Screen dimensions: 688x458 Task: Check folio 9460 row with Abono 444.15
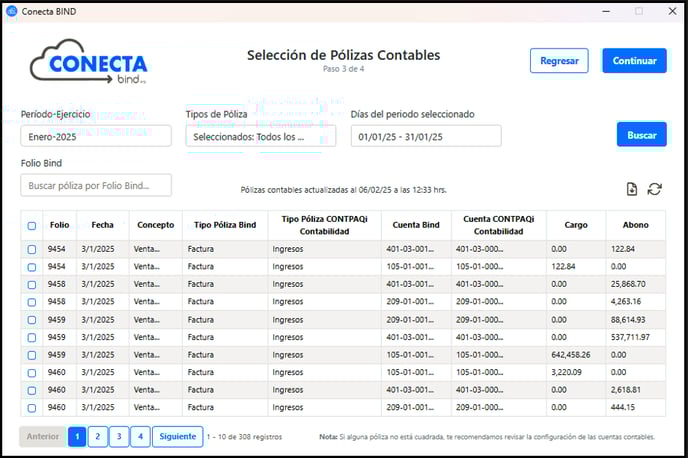[x=32, y=408]
